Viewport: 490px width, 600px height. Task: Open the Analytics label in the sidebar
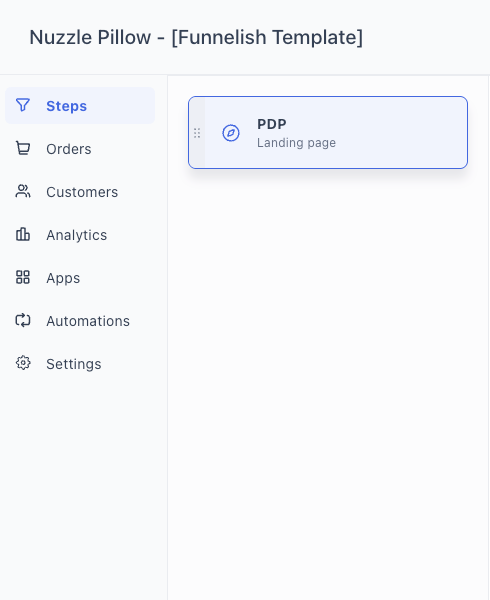click(77, 235)
